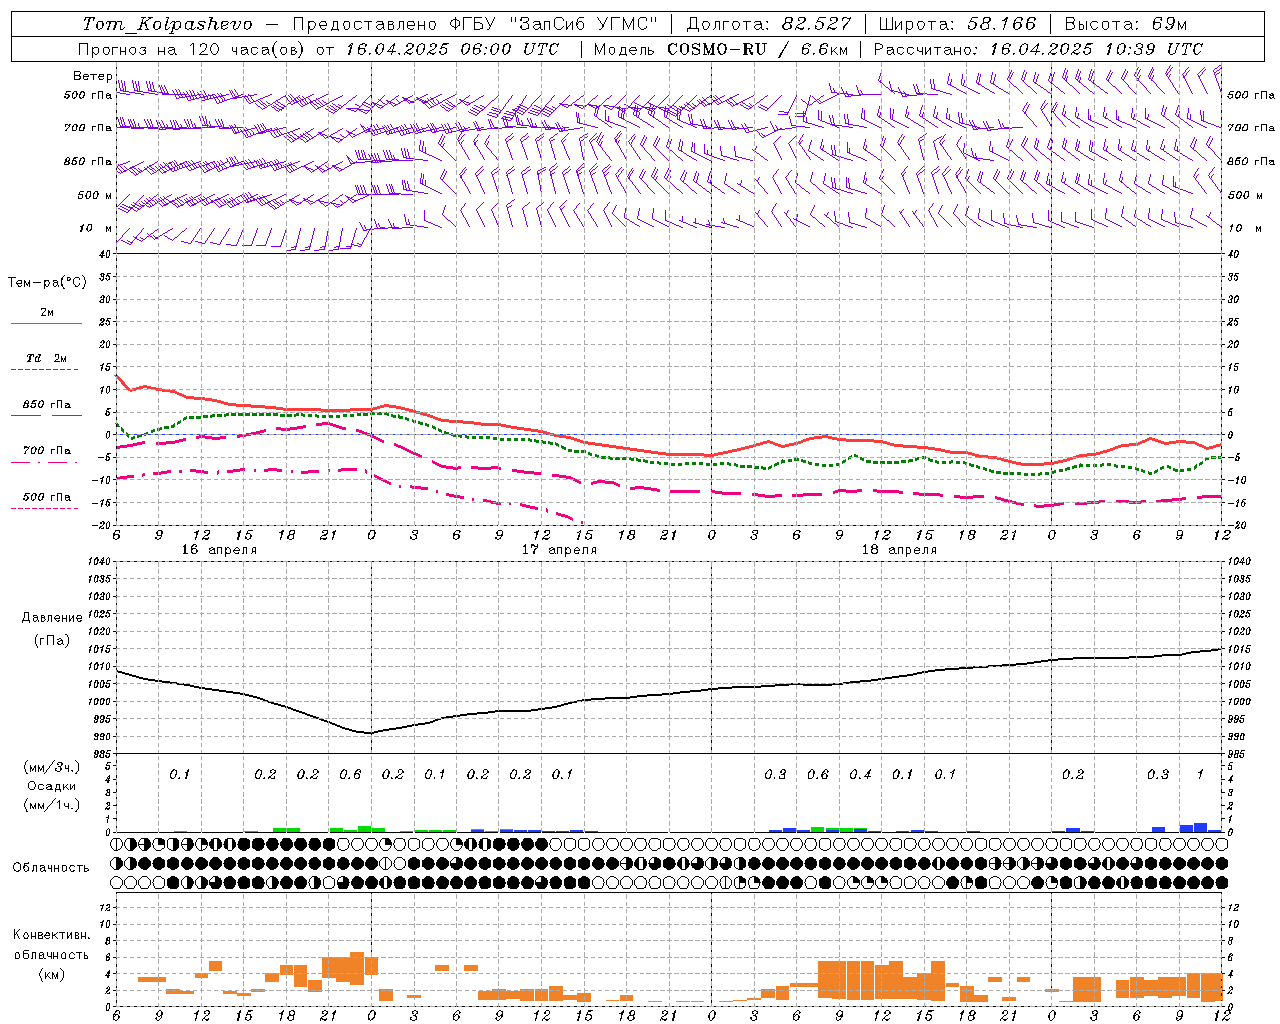Select the 700 гПа temperature legend entry
This screenshot has height=1024, width=1280.
[x=47, y=451]
